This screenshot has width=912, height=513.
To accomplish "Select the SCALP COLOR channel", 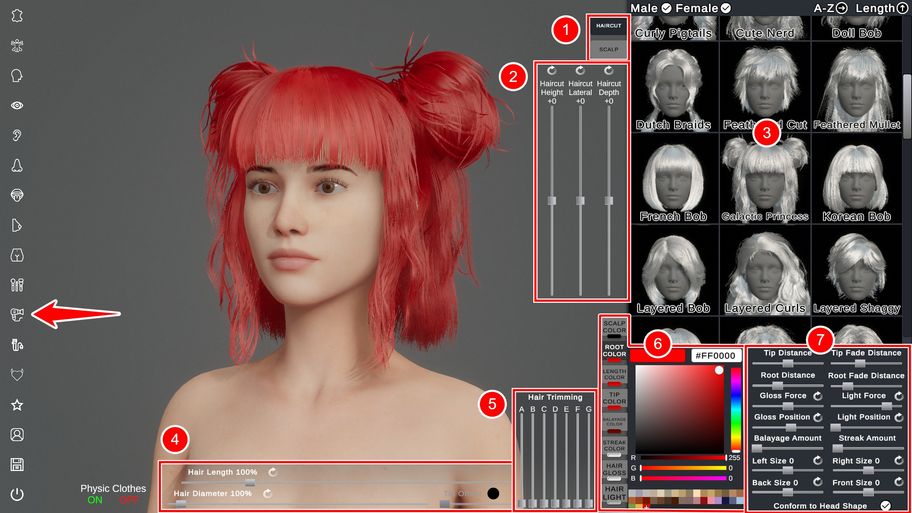I will tap(614, 329).
